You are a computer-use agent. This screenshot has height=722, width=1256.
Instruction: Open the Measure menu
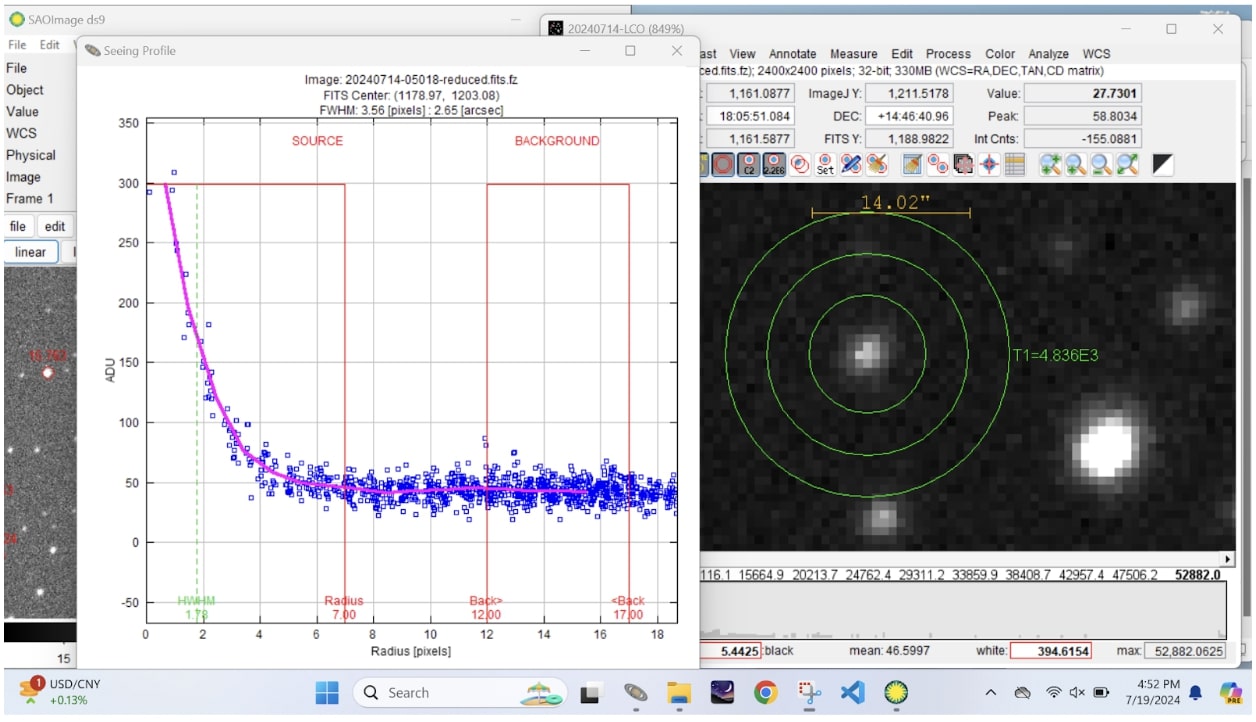[853, 54]
